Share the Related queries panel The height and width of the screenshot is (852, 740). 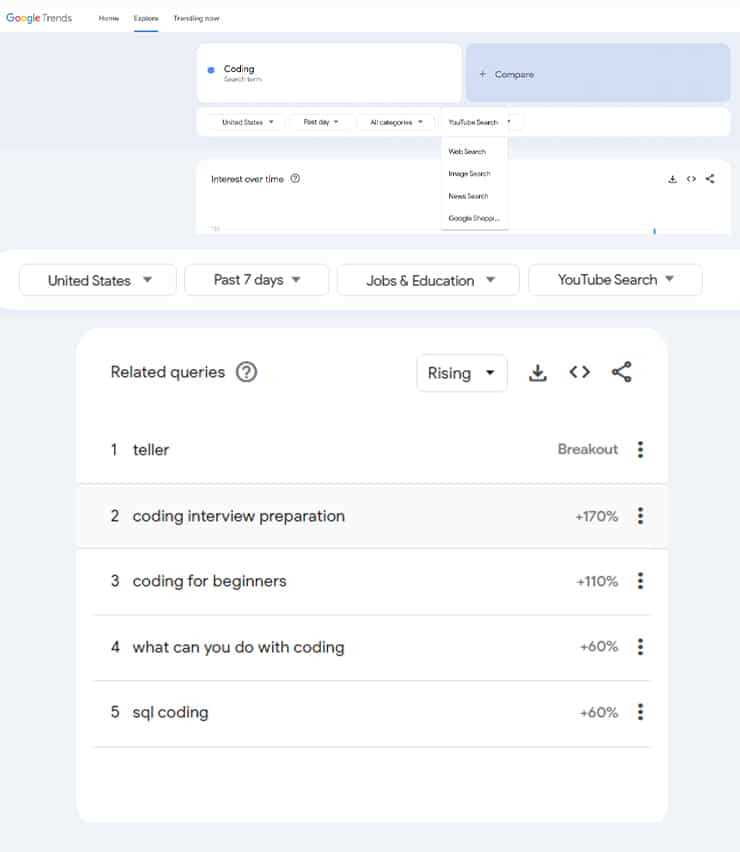point(619,372)
